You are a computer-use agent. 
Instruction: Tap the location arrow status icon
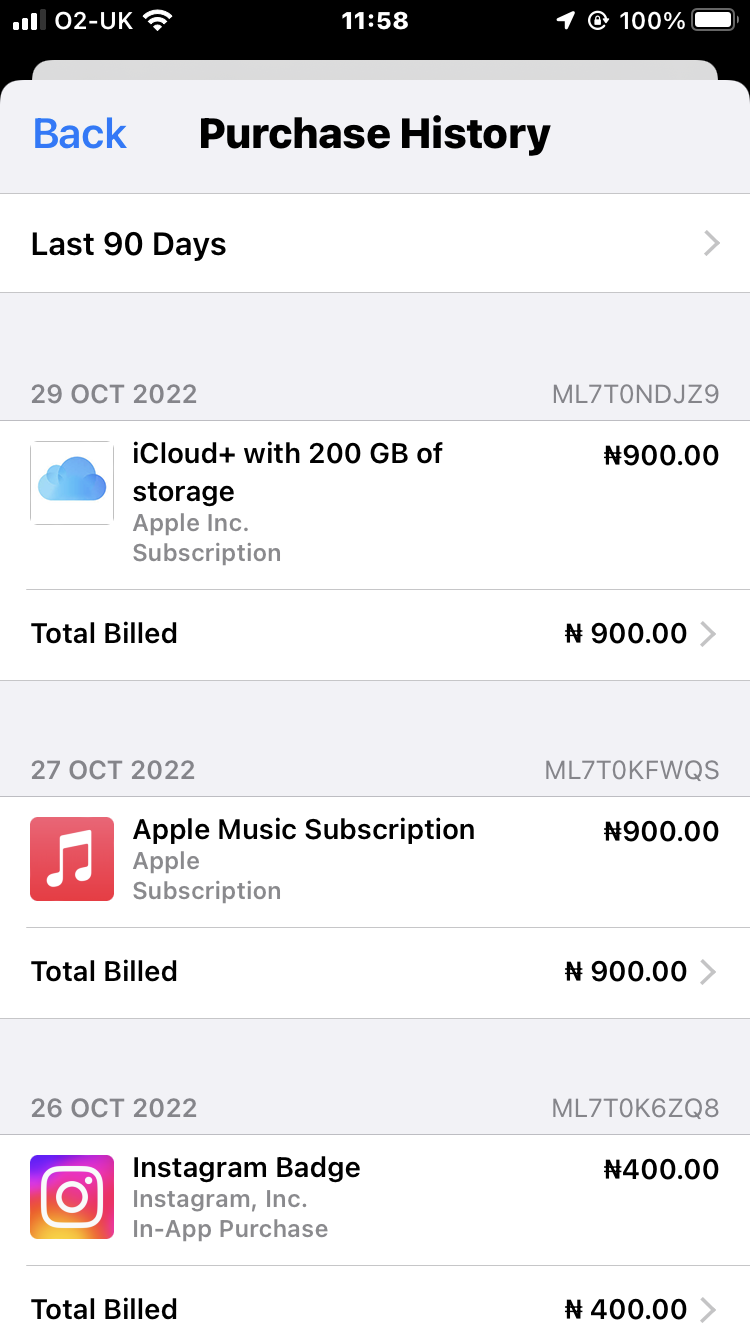coord(565,20)
